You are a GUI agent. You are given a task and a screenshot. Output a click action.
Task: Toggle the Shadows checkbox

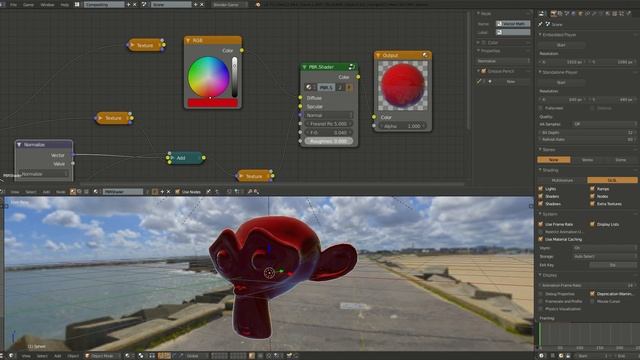tap(541, 204)
